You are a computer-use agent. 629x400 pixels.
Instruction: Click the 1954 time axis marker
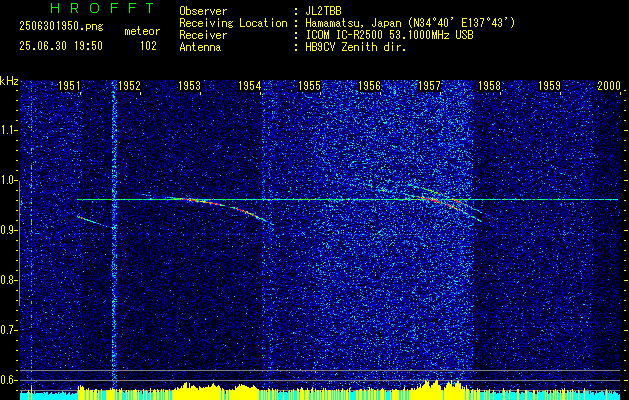(250, 85)
